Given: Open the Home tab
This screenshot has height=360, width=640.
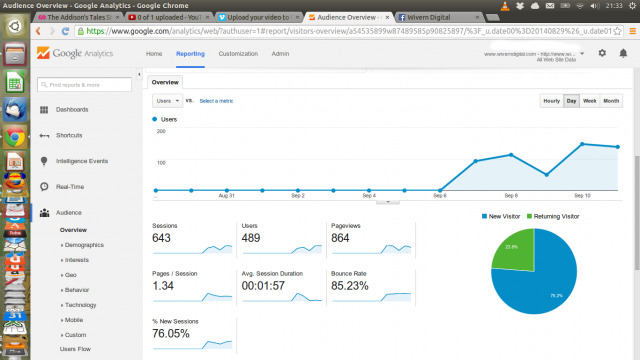Looking at the screenshot, I should tap(154, 53).
